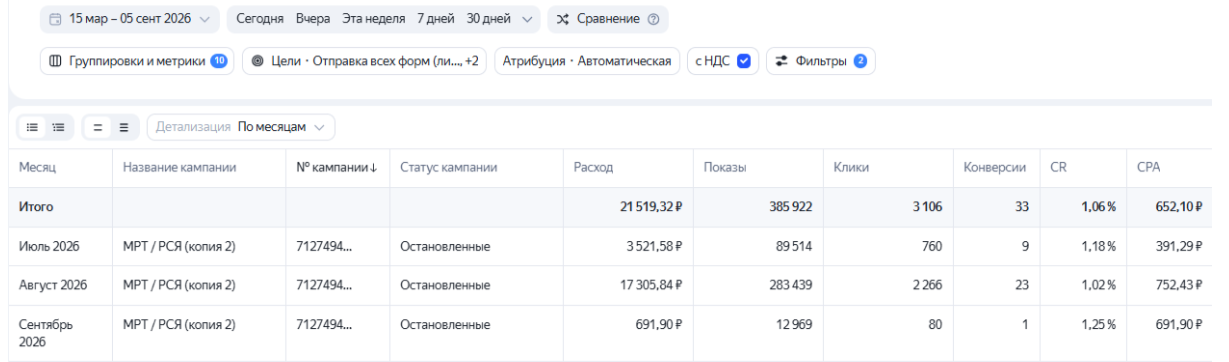Image resolution: width=1229 pixels, height=362 pixels.
Task: Open the Детализация По месяцам dropdown
Action: 241,127
